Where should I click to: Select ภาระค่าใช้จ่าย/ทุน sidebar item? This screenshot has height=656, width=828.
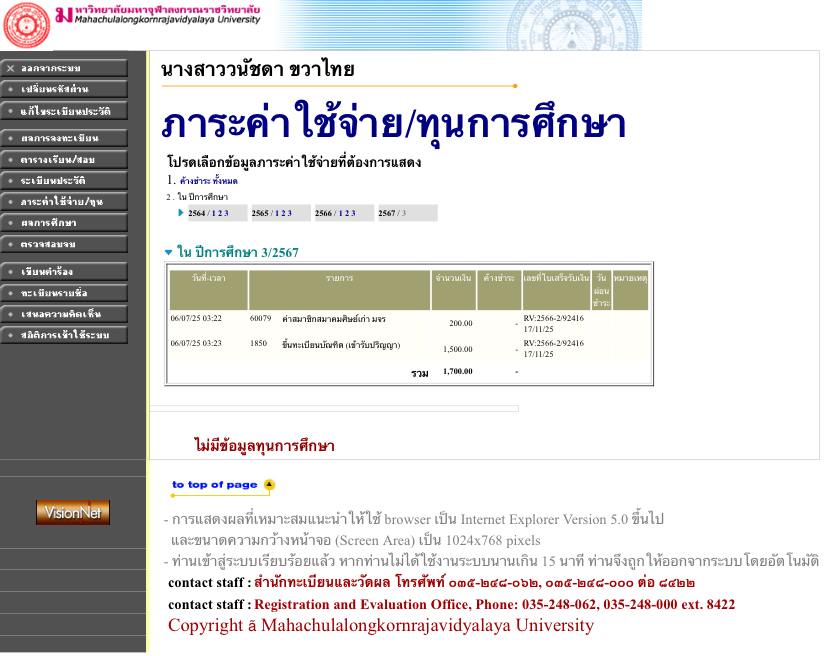pyautogui.click(x=64, y=201)
